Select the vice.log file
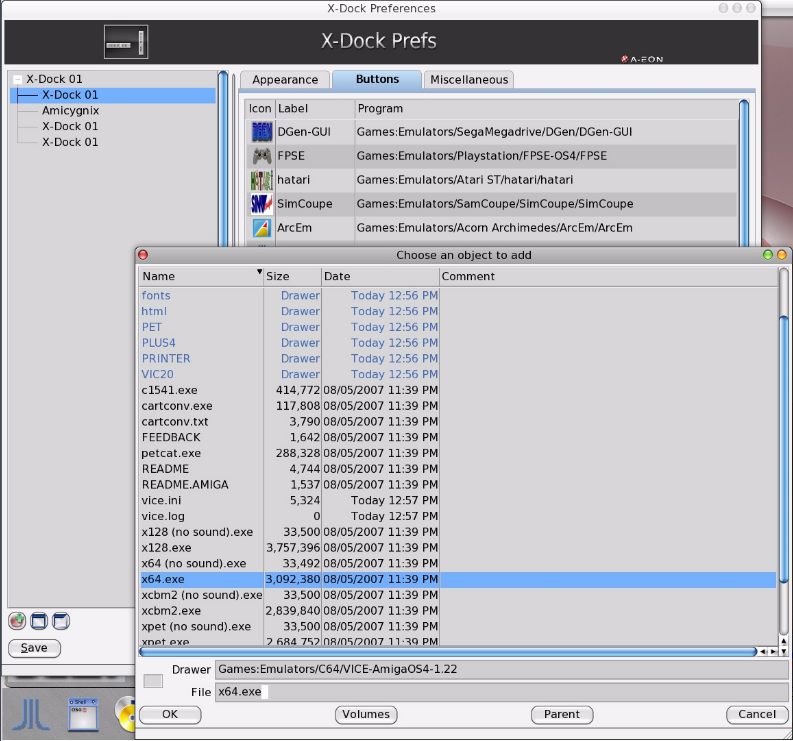Image resolution: width=793 pixels, height=741 pixels. point(163,516)
